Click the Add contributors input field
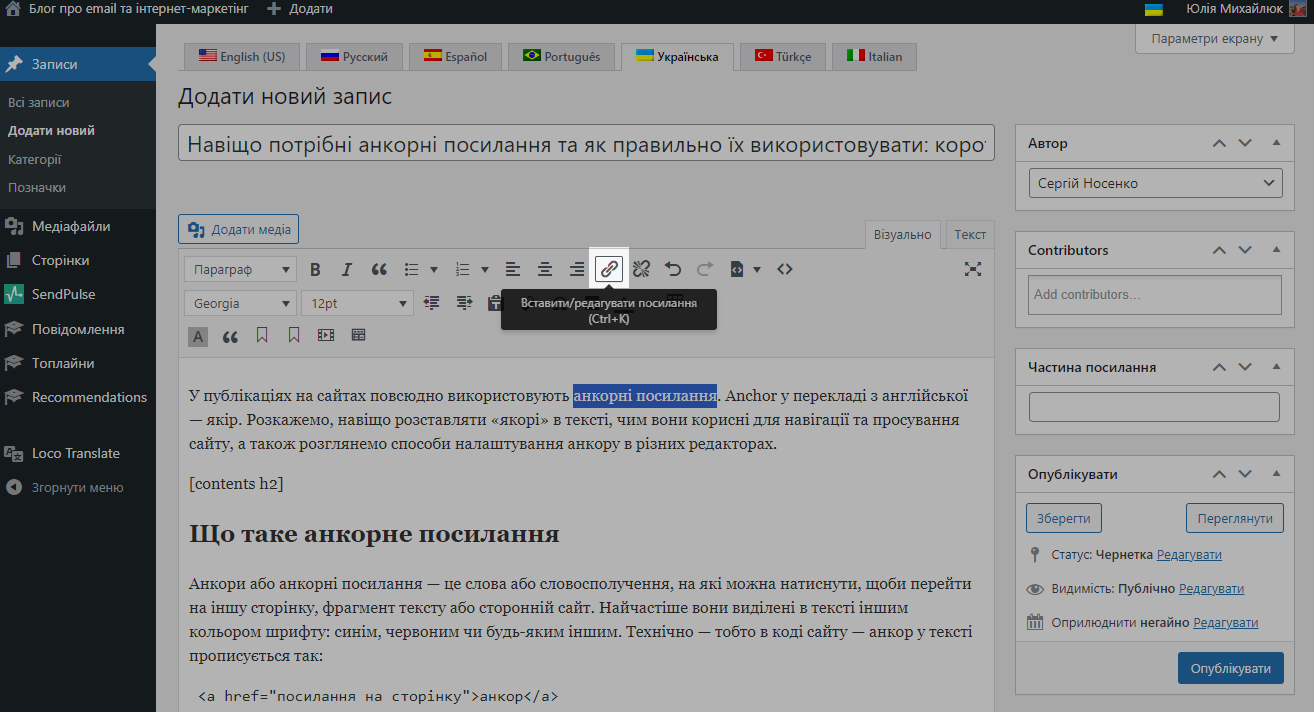 [1155, 295]
